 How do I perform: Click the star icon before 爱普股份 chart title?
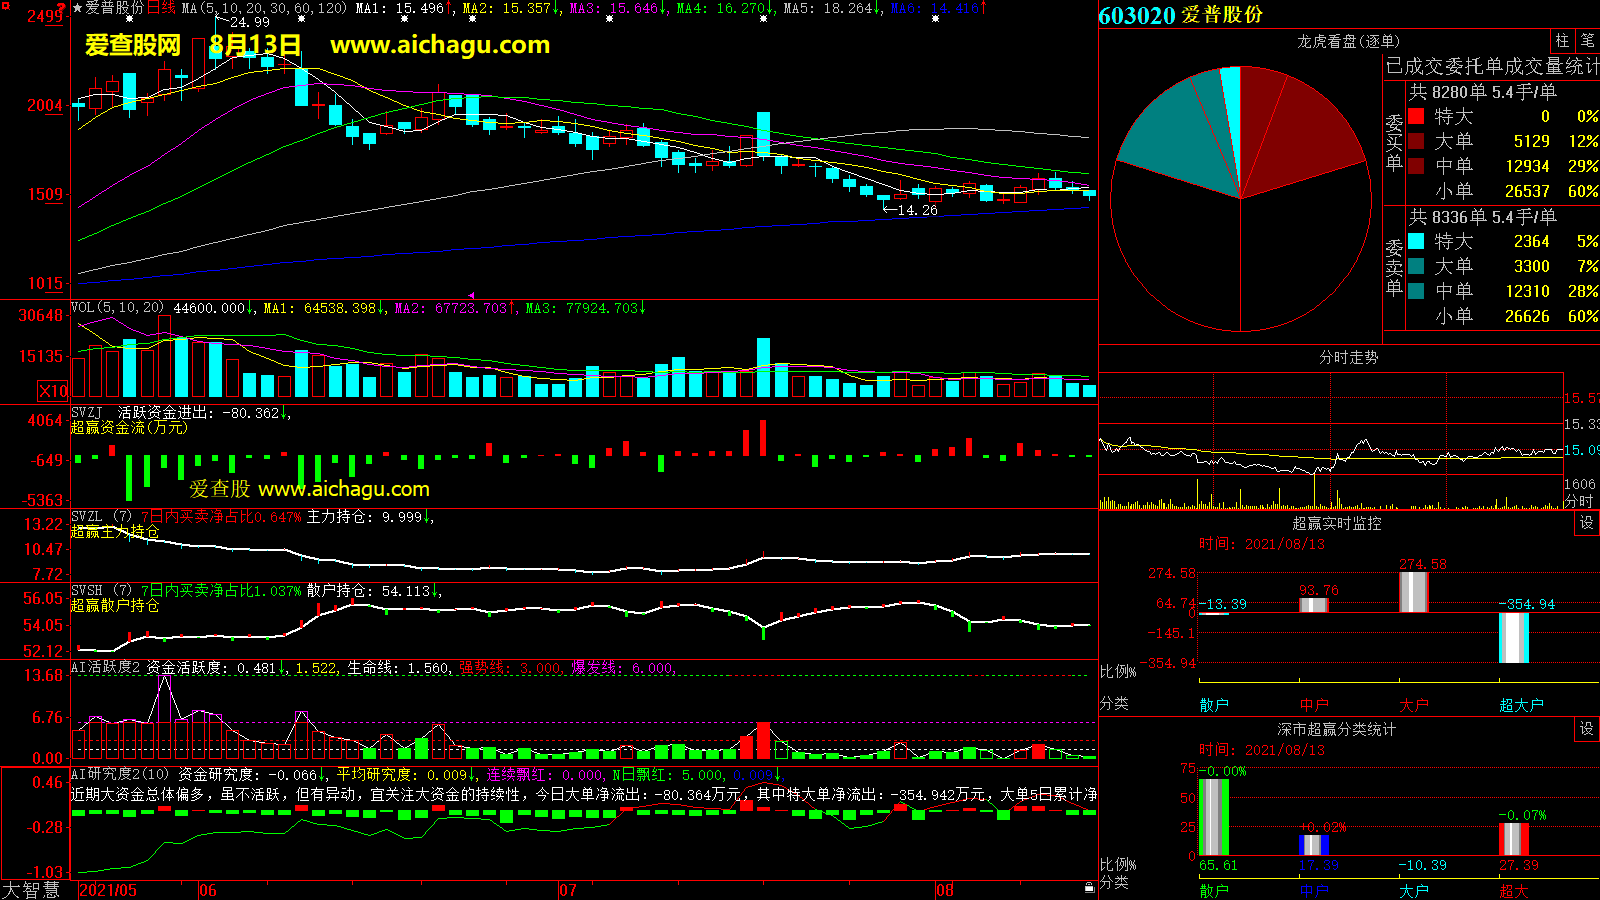[77, 8]
